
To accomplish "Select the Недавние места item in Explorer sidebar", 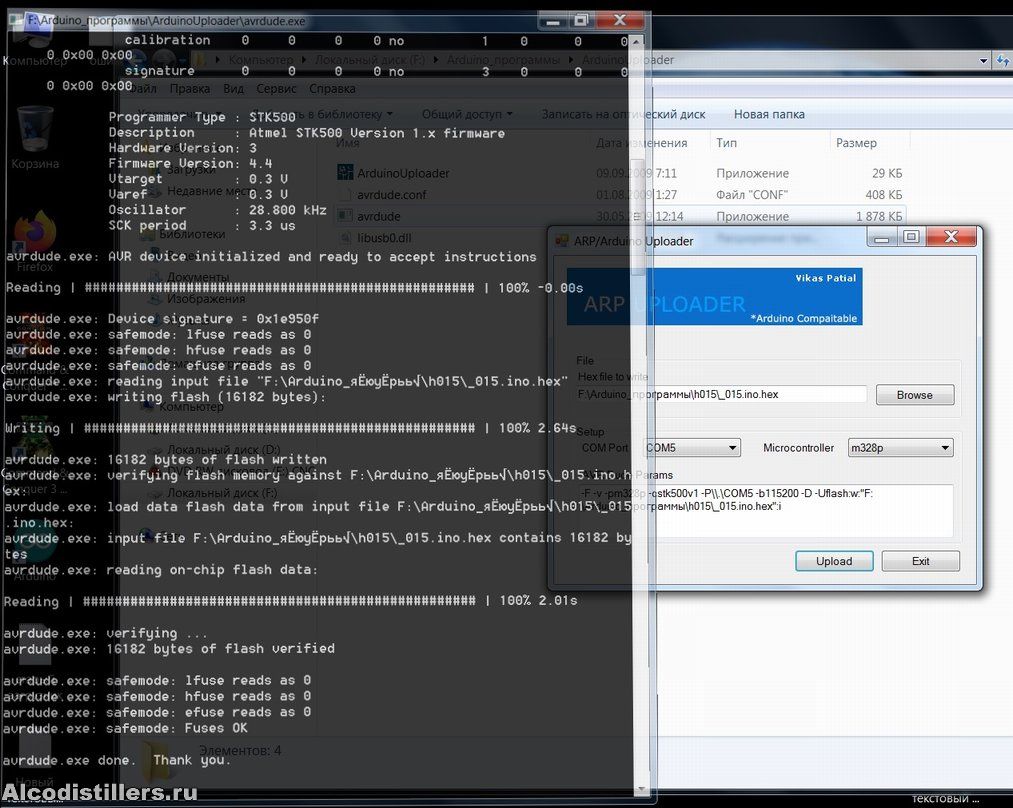I will click(x=210, y=191).
